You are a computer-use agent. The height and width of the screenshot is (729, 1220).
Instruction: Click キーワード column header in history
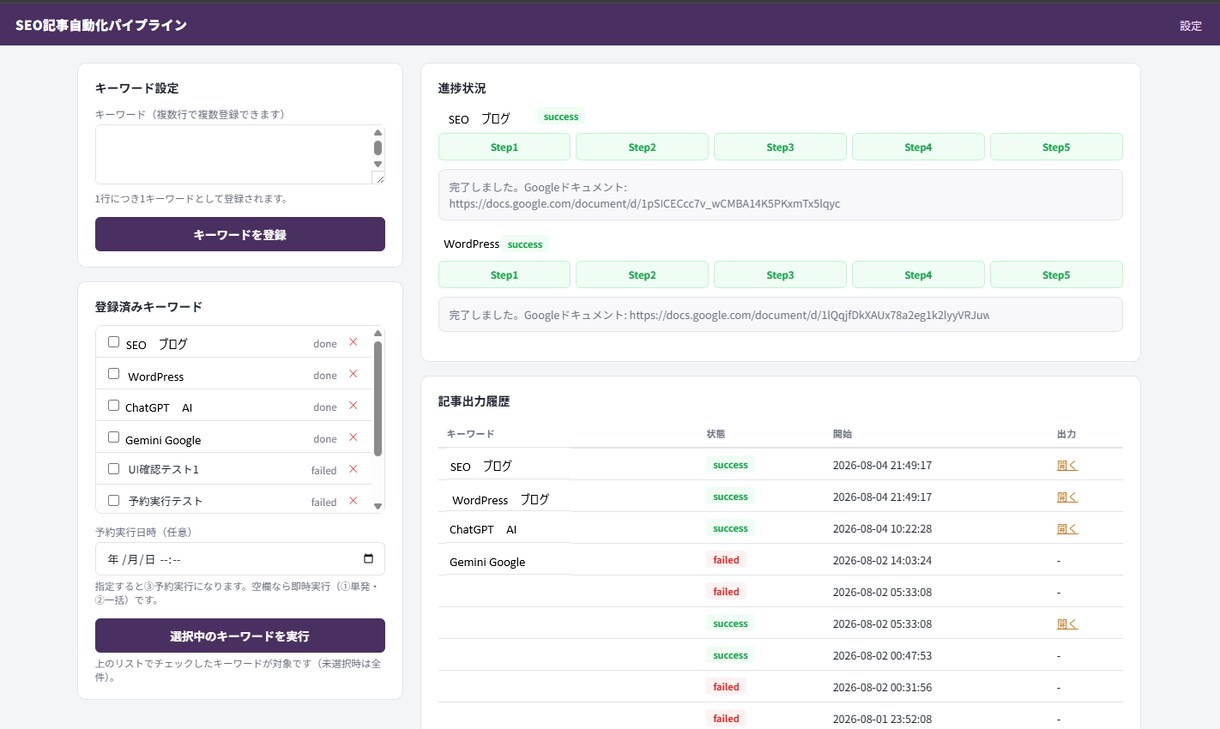[x=470, y=434]
